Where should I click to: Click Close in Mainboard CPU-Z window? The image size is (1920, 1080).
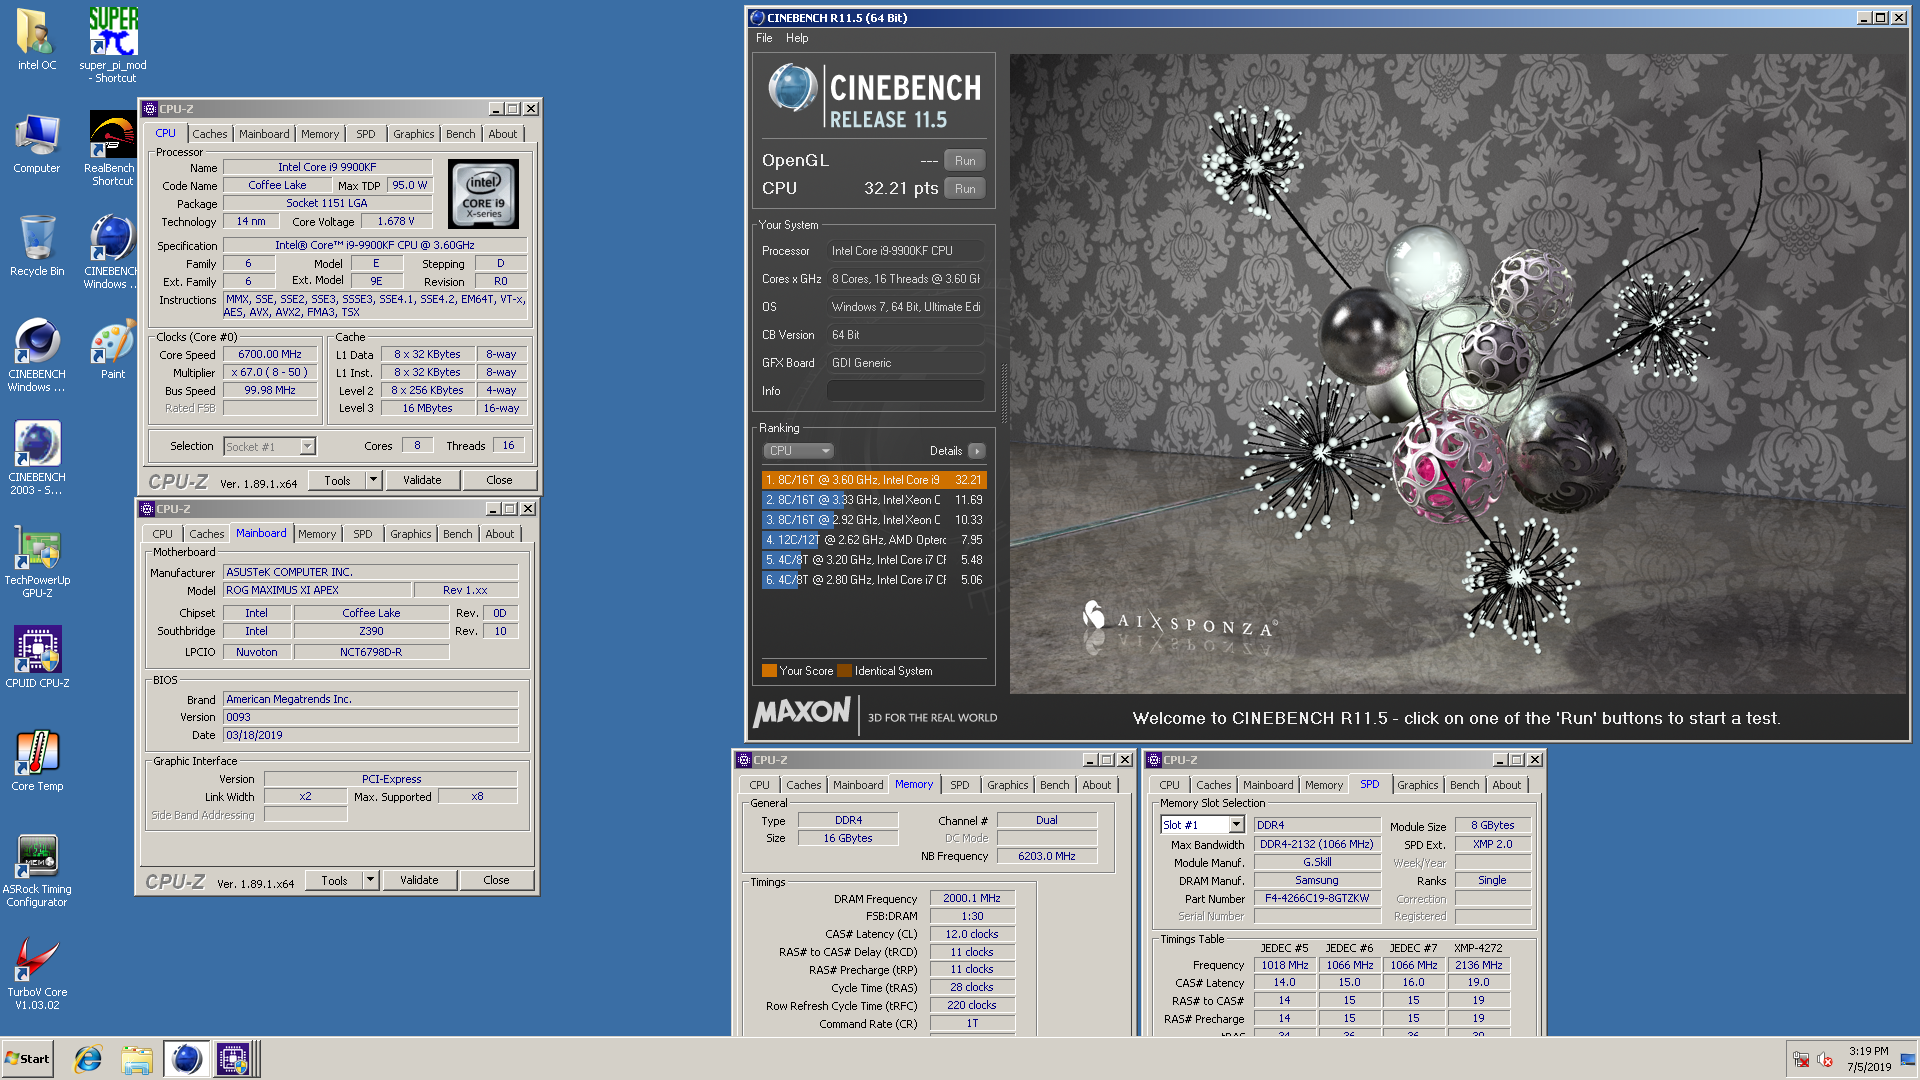coord(496,880)
